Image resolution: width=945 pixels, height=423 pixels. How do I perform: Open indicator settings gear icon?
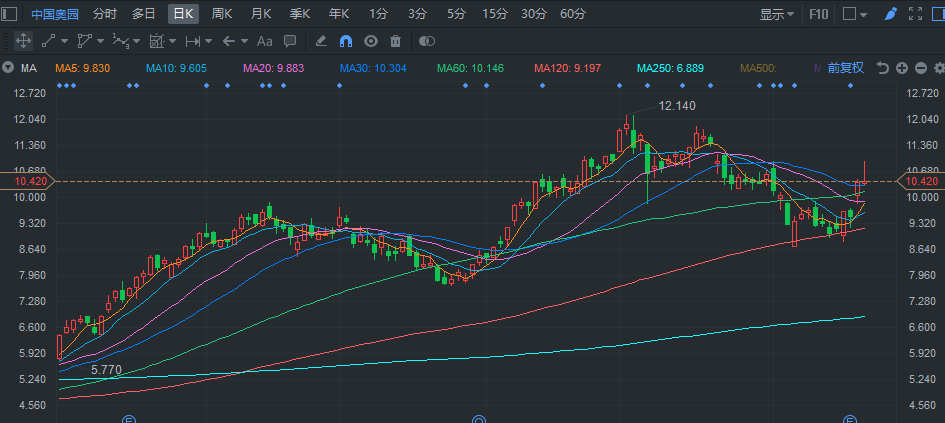(x=939, y=68)
